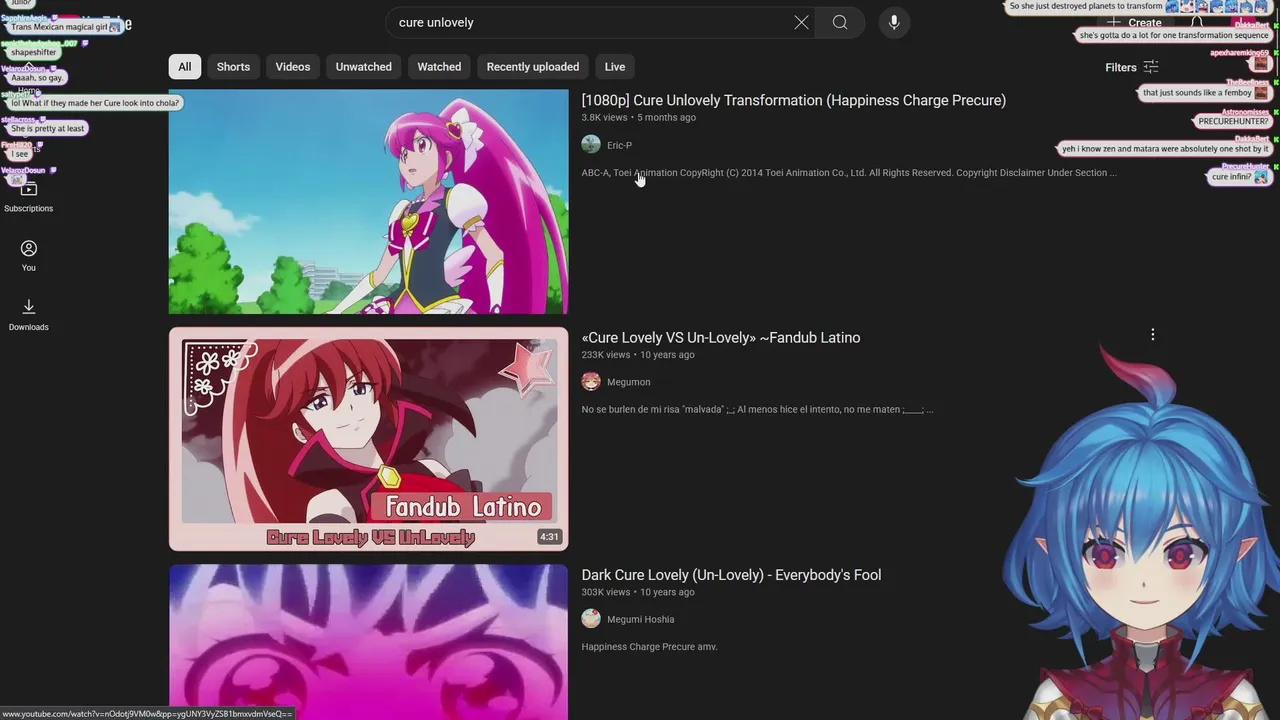Open '[1080p] Cure Unlovely Transformation' title link
Image resolution: width=1280 pixels, height=720 pixels.
point(794,100)
